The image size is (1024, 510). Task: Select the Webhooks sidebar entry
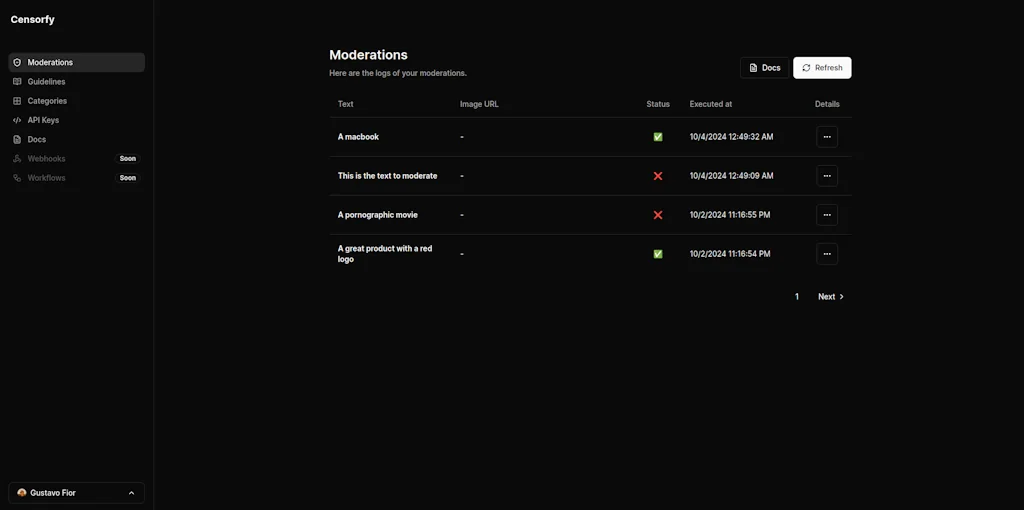(76, 159)
